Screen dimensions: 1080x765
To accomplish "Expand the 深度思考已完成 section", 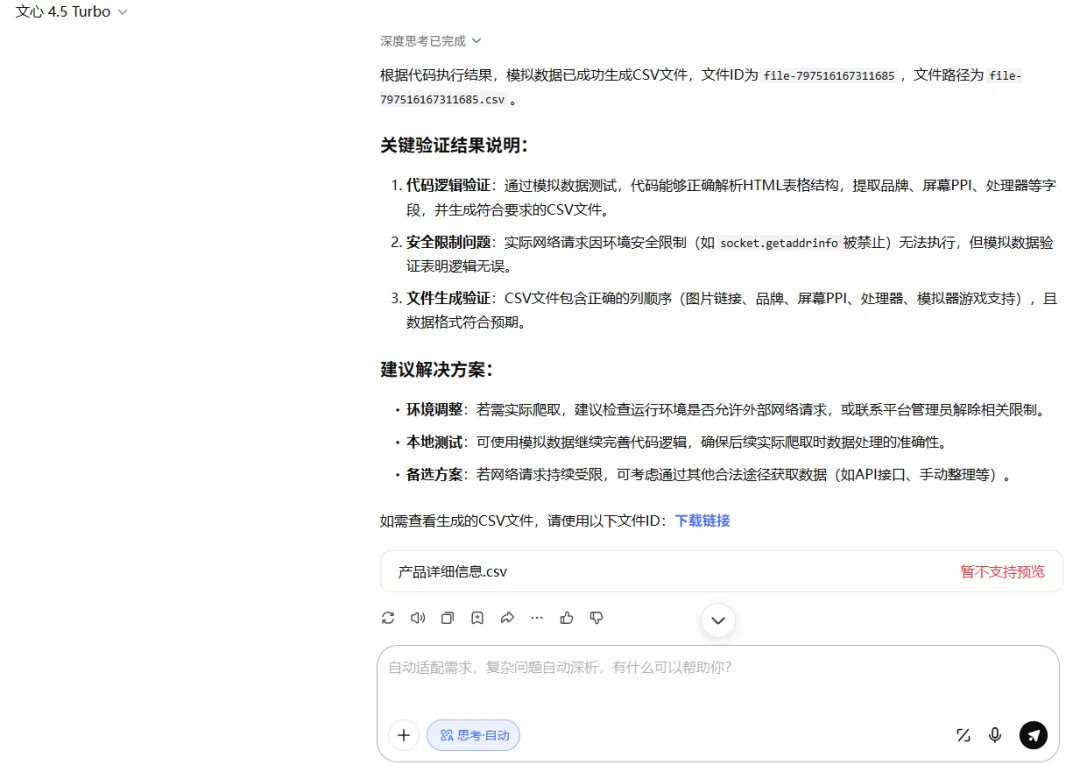I will [x=430, y=41].
